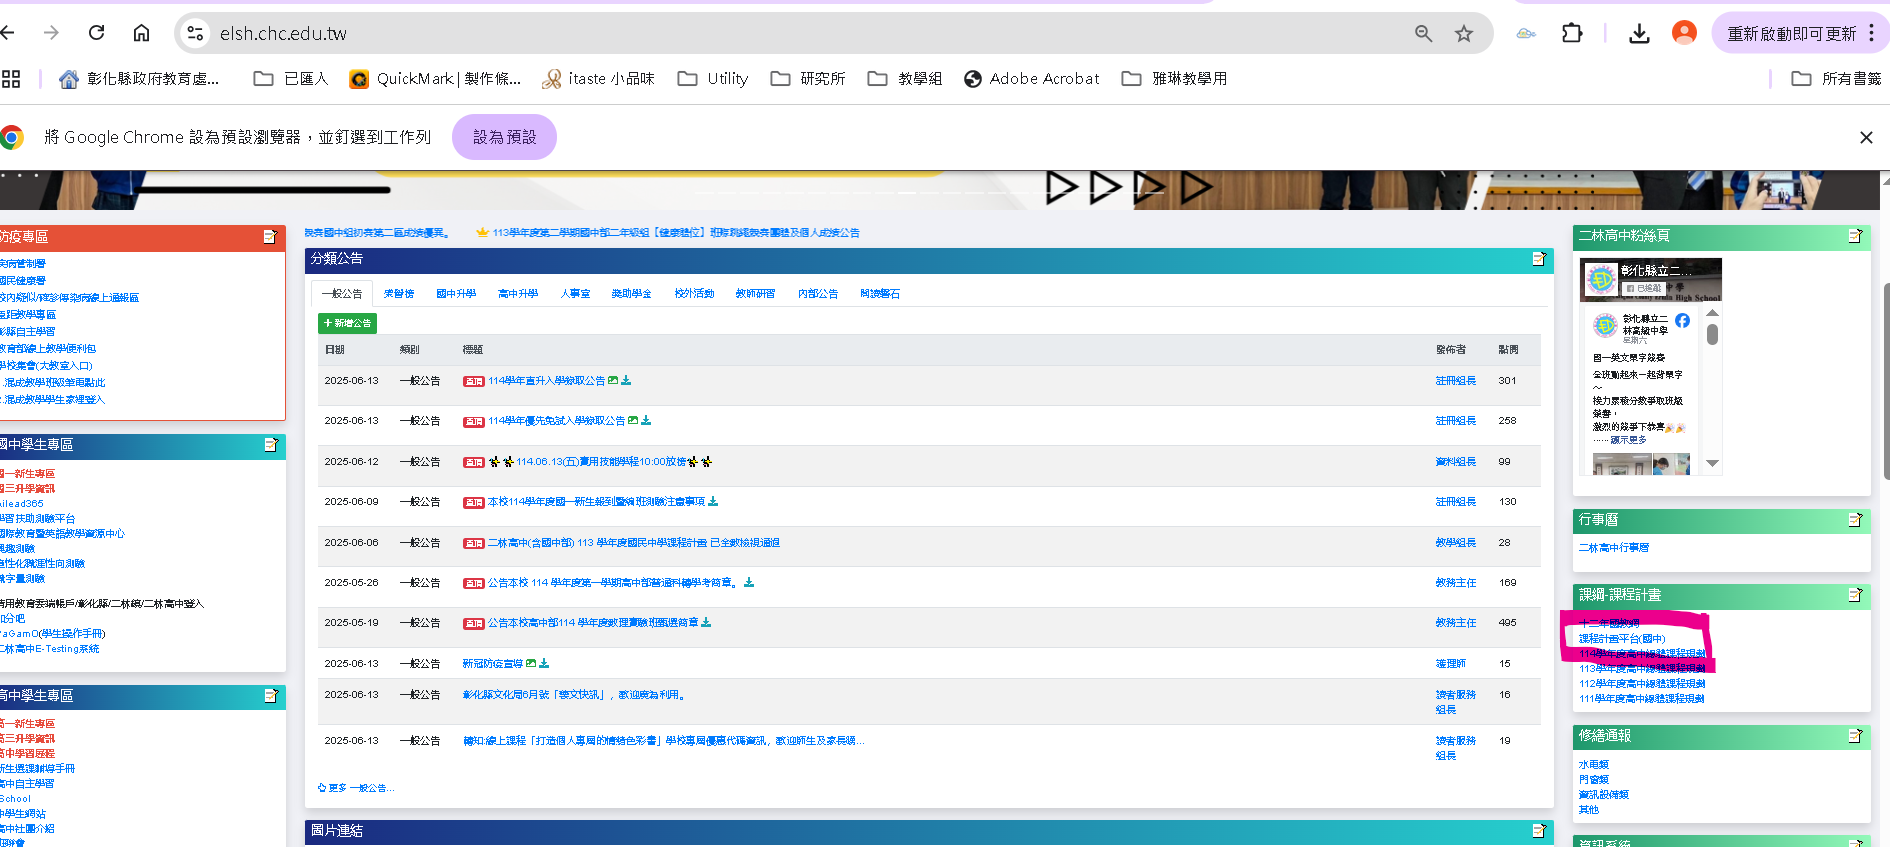Go to the browser home page
Image resolution: width=1890 pixels, height=847 pixels.
141,33
